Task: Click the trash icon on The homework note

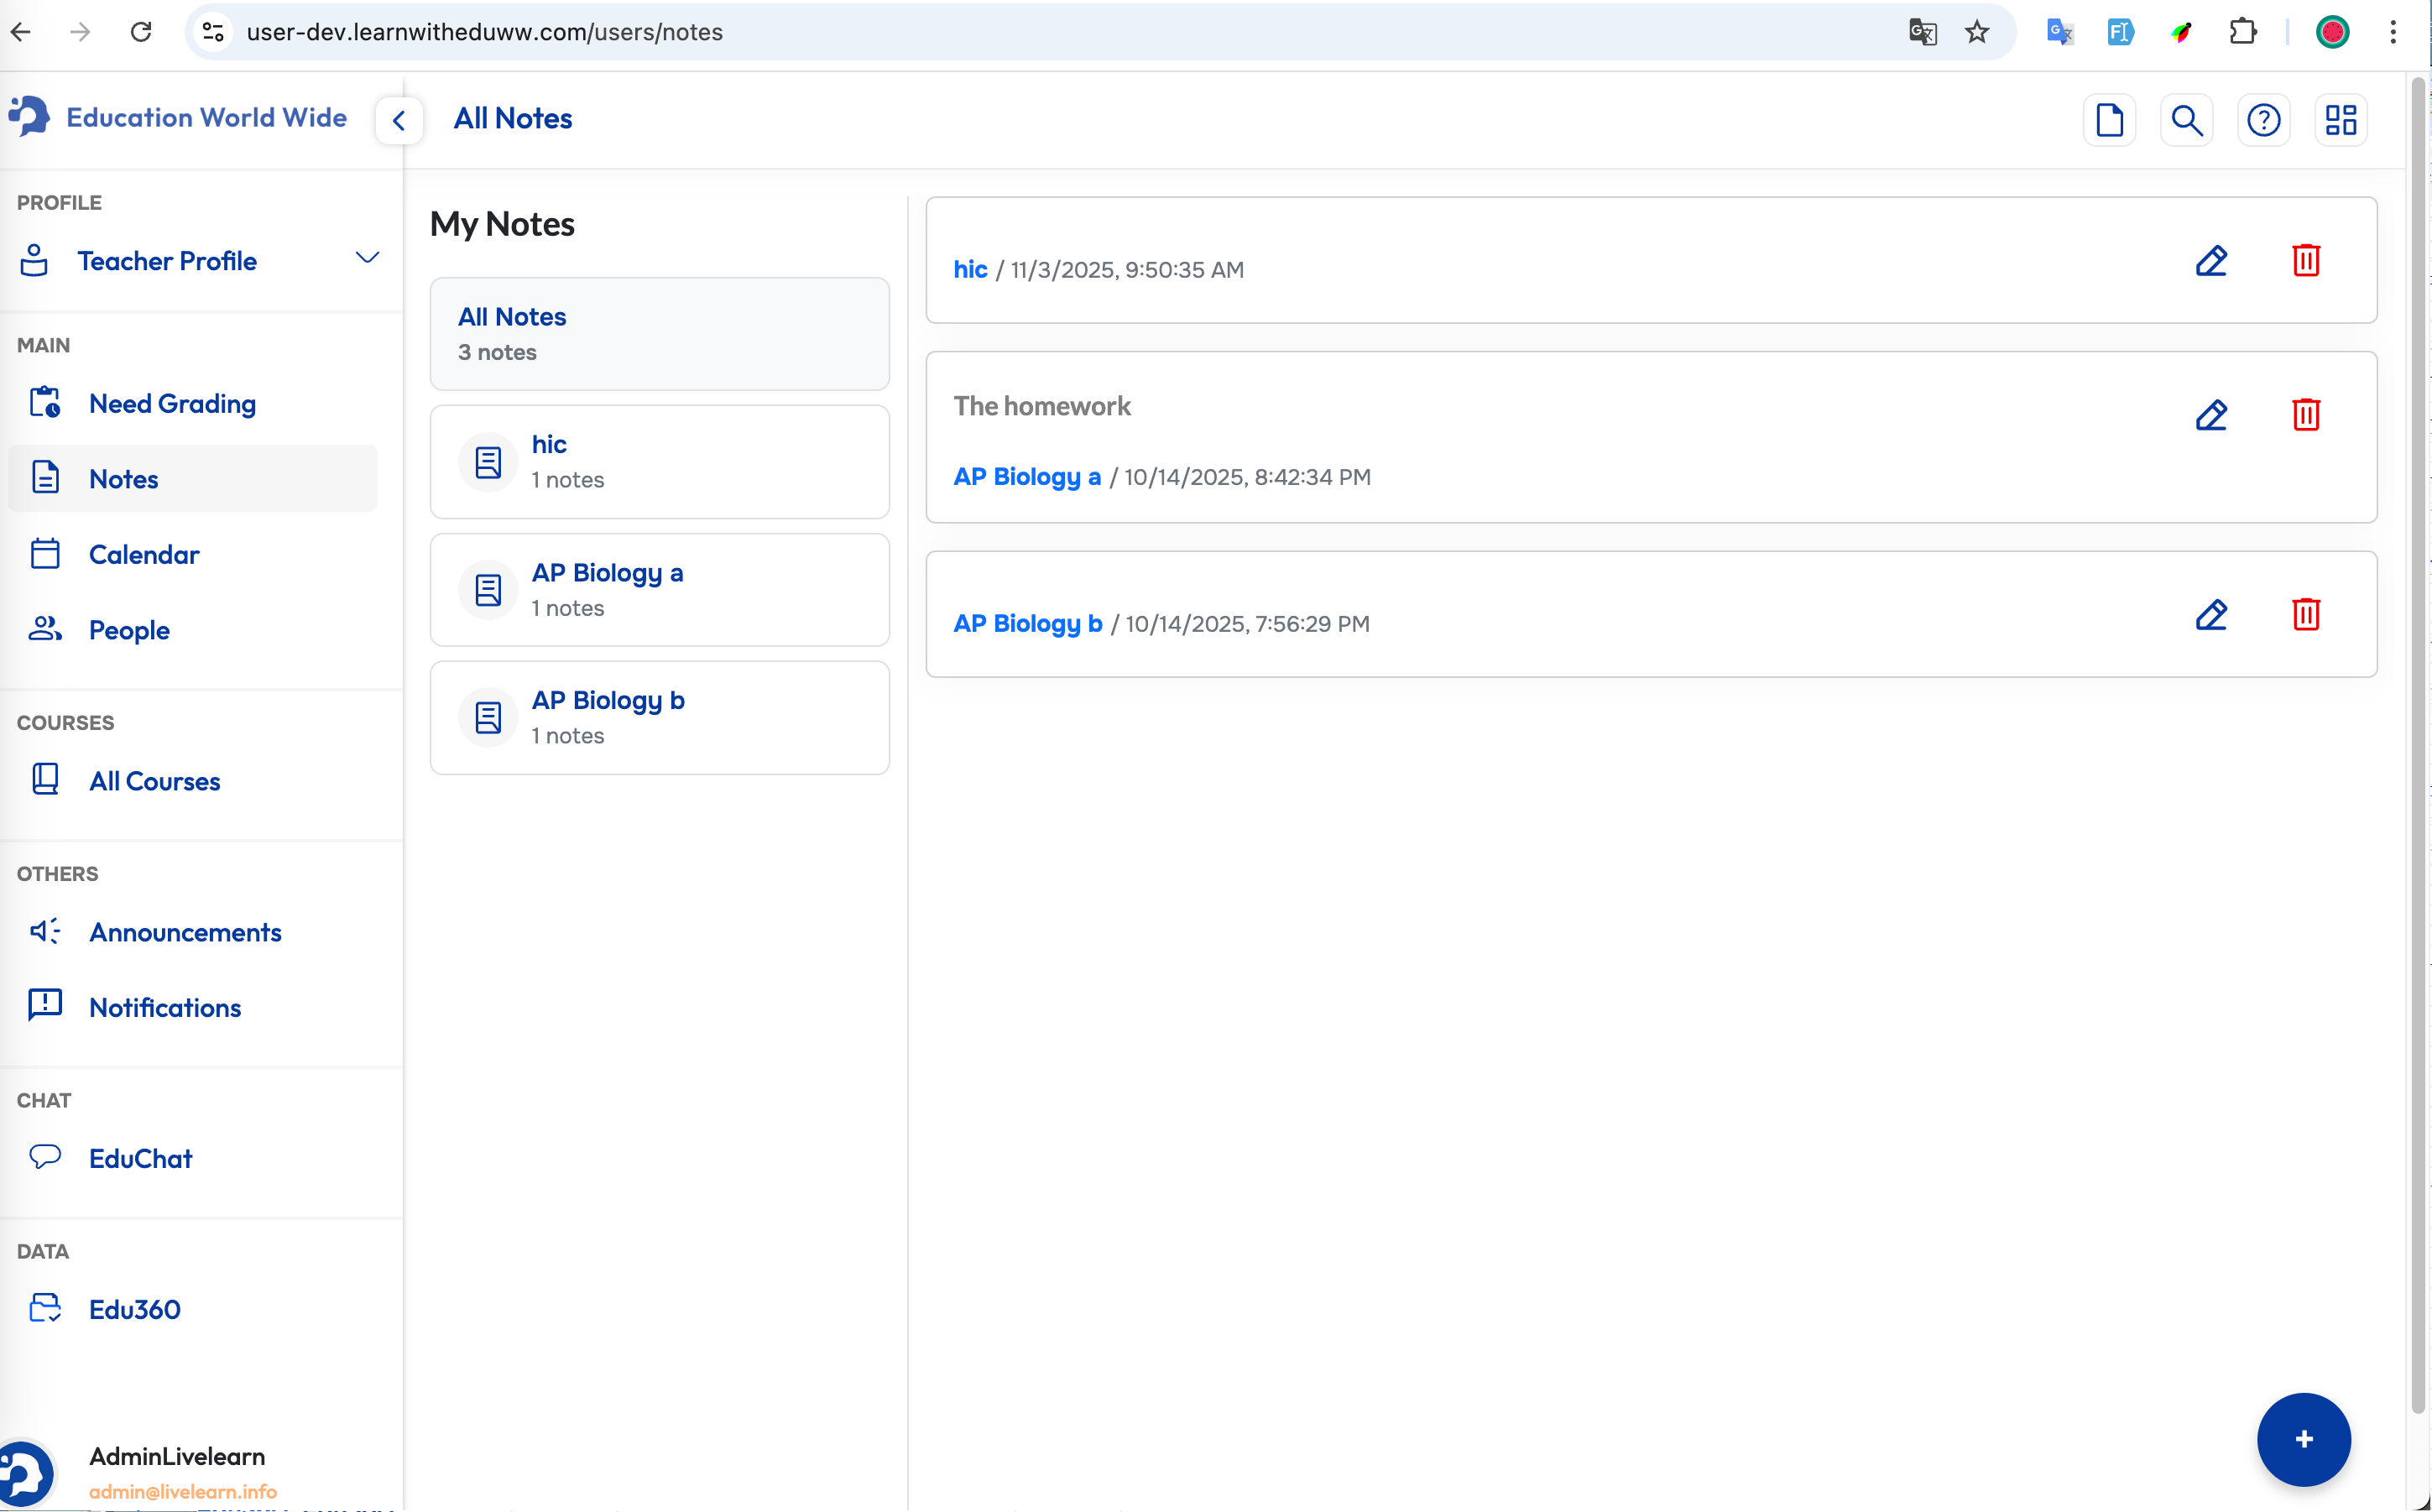Action: (2305, 415)
